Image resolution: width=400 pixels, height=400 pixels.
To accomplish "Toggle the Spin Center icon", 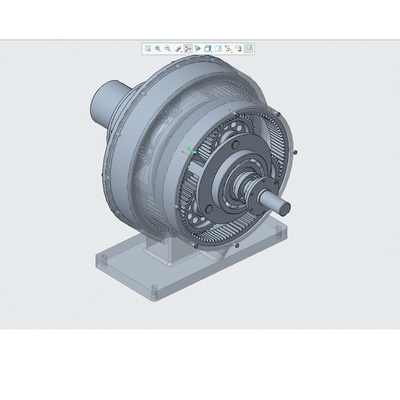I will pos(188,49).
